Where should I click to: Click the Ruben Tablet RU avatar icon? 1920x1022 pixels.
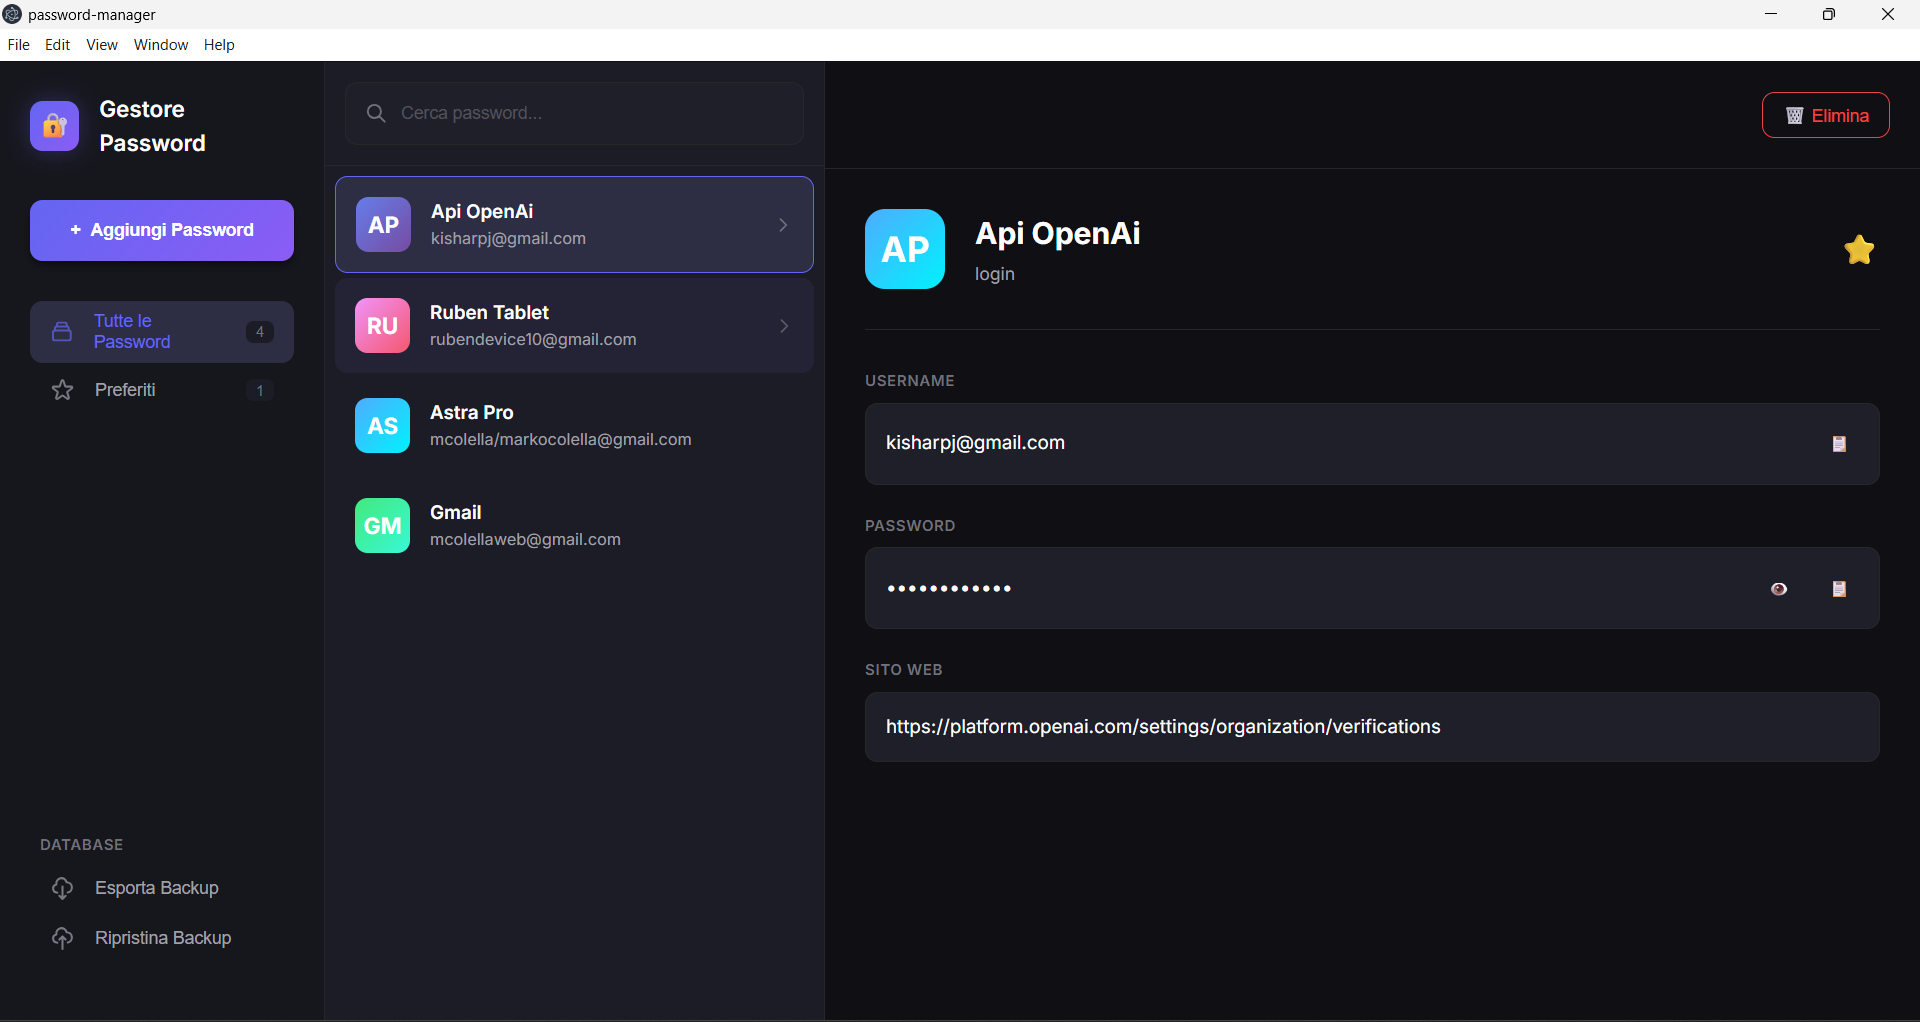(x=382, y=325)
